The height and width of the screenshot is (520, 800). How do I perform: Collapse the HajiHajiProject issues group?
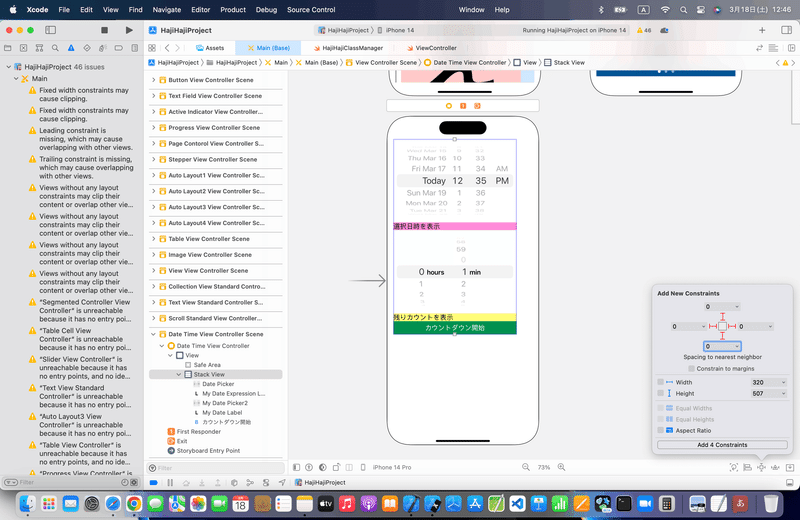pos(8,67)
